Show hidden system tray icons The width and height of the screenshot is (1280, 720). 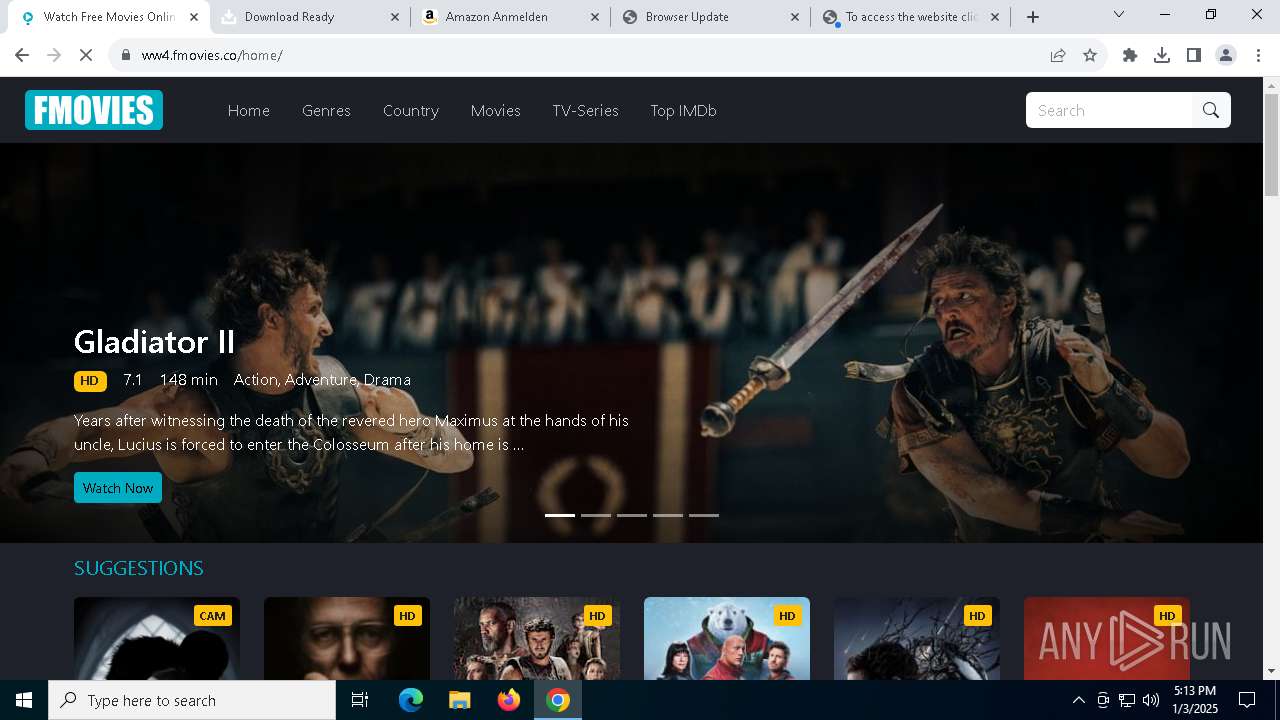1078,700
